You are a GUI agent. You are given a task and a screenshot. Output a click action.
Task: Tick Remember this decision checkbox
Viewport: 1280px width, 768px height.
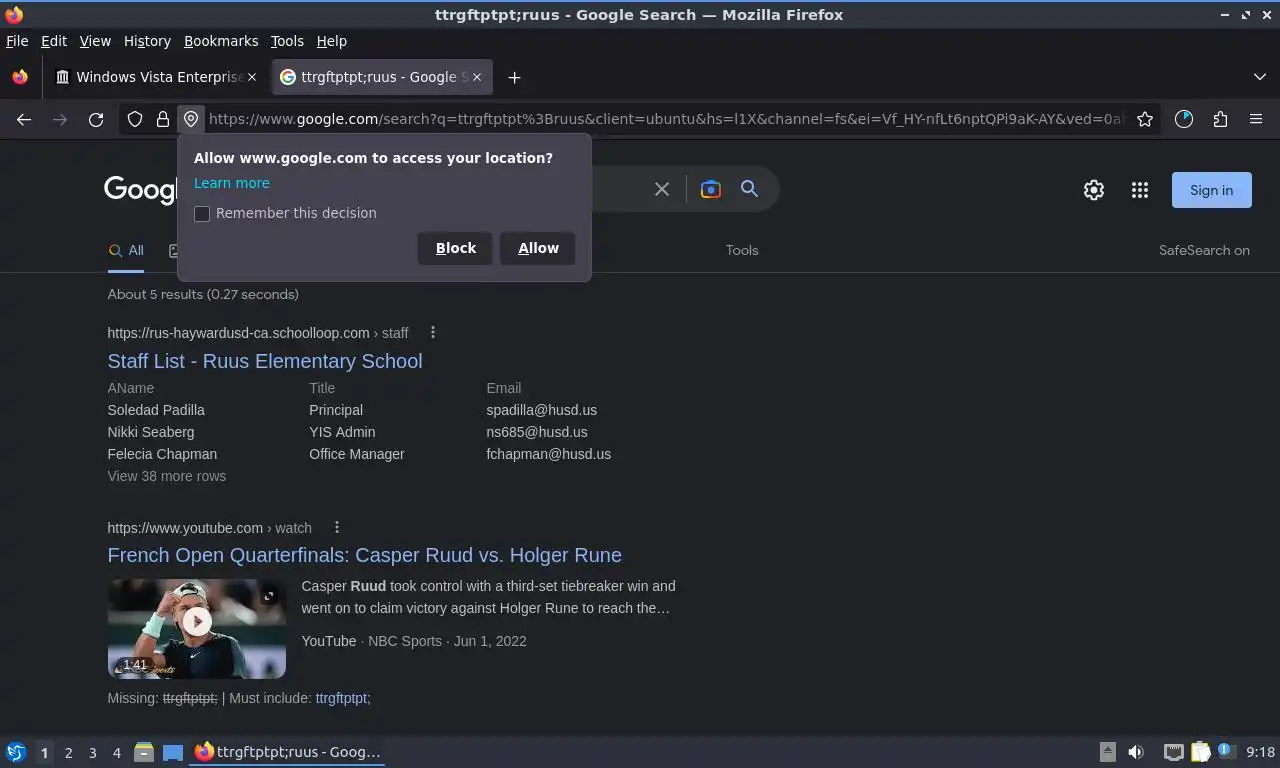(x=202, y=213)
